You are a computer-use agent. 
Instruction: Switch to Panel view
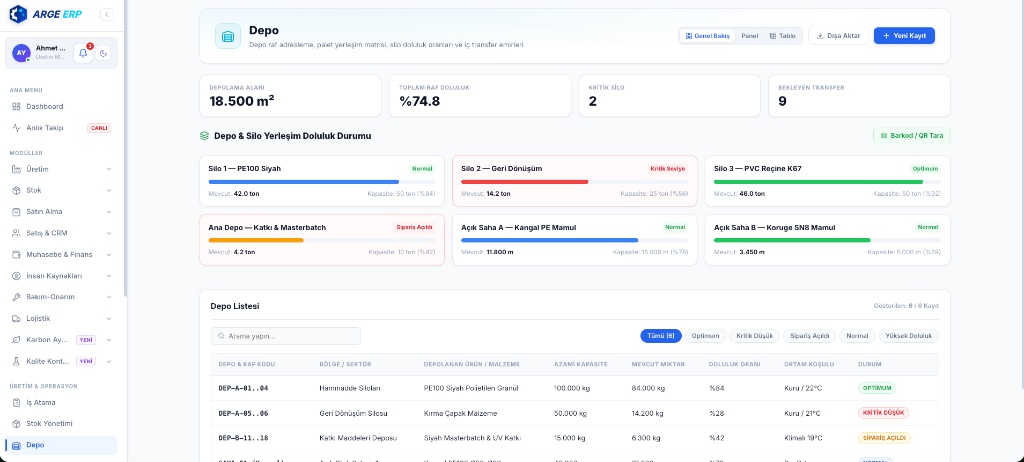click(x=749, y=36)
